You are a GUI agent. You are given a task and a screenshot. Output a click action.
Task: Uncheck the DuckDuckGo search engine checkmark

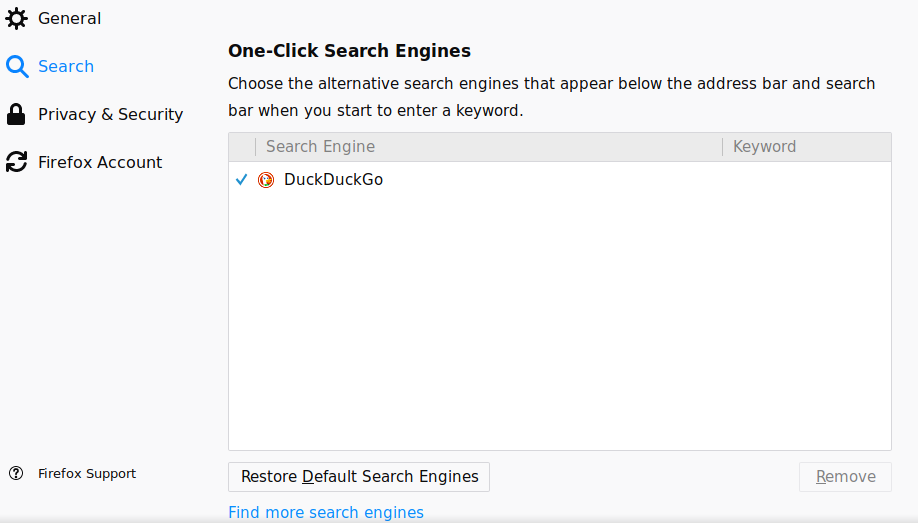241,180
